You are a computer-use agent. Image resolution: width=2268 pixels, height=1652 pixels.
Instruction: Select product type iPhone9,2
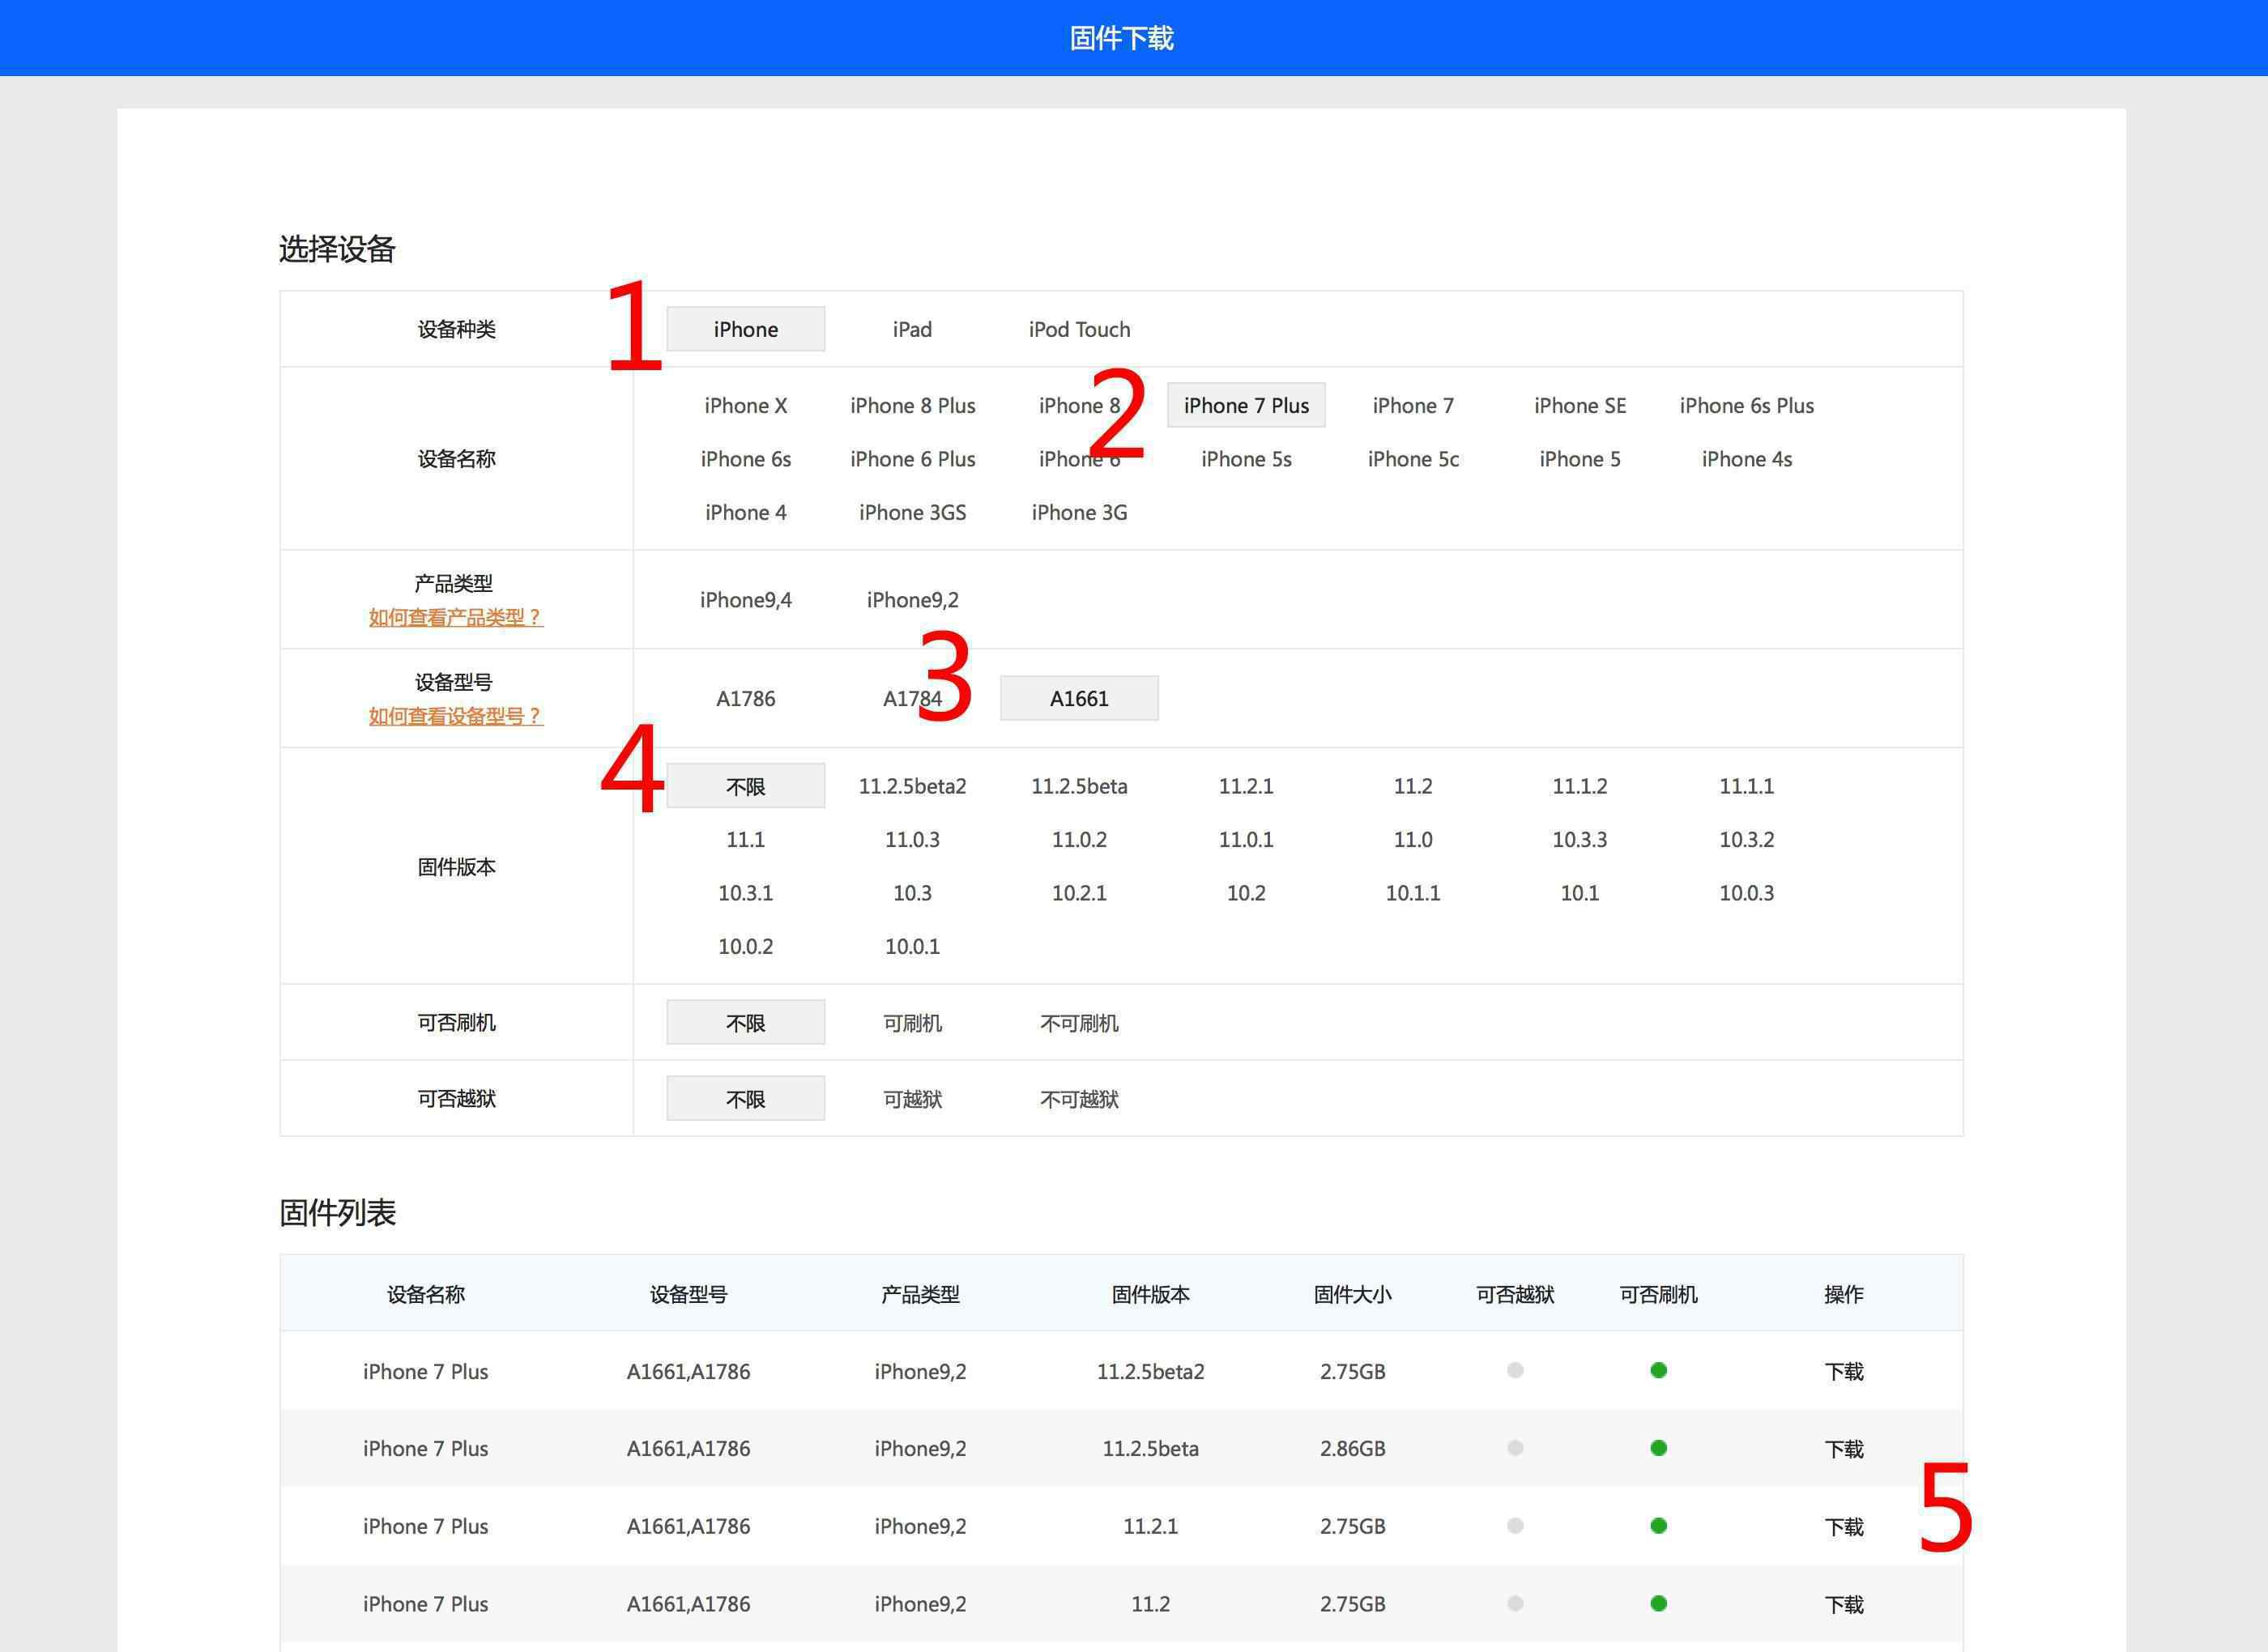coord(912,599)
